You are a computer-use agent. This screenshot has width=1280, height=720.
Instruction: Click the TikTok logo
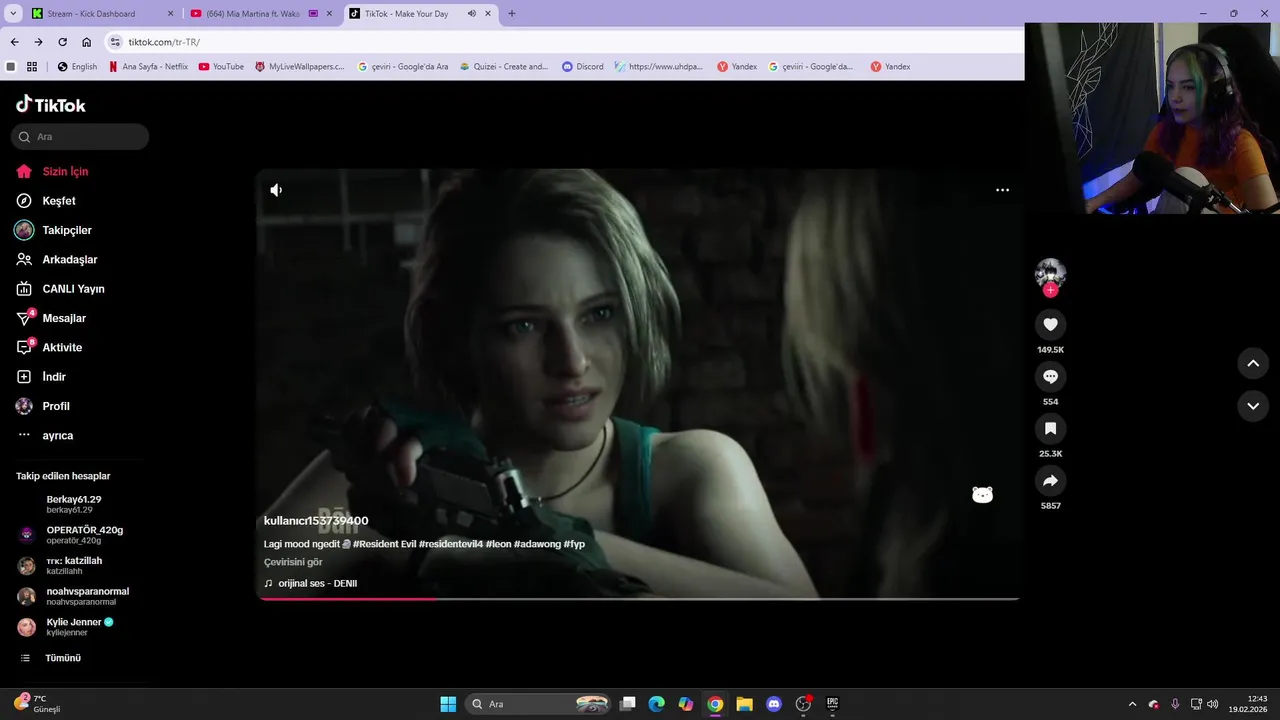(x=51, y=105)
